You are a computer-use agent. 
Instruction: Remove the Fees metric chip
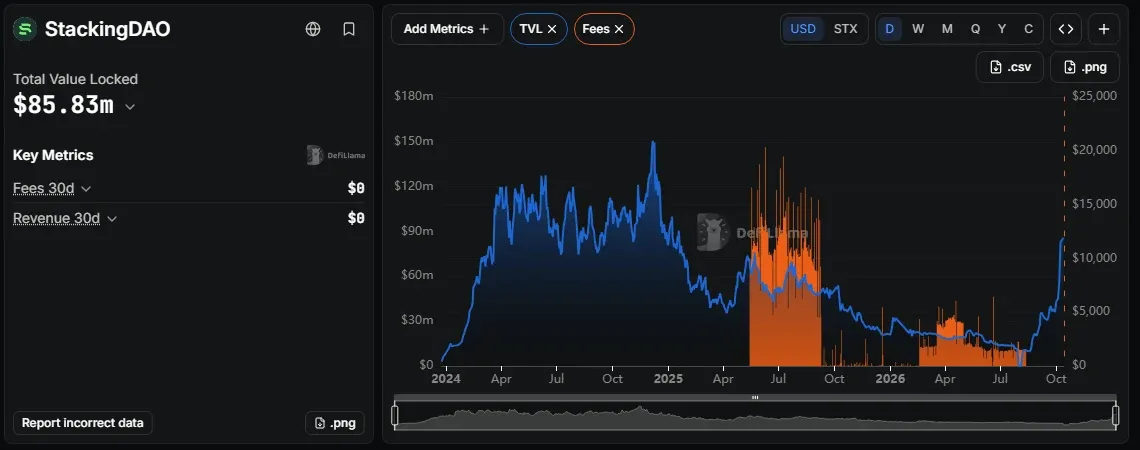click(619, 29)
